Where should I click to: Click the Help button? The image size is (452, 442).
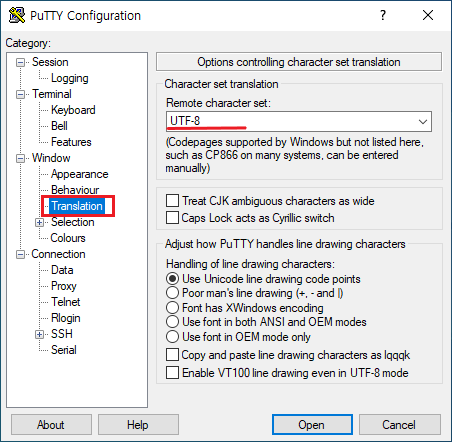pos(138,425)
